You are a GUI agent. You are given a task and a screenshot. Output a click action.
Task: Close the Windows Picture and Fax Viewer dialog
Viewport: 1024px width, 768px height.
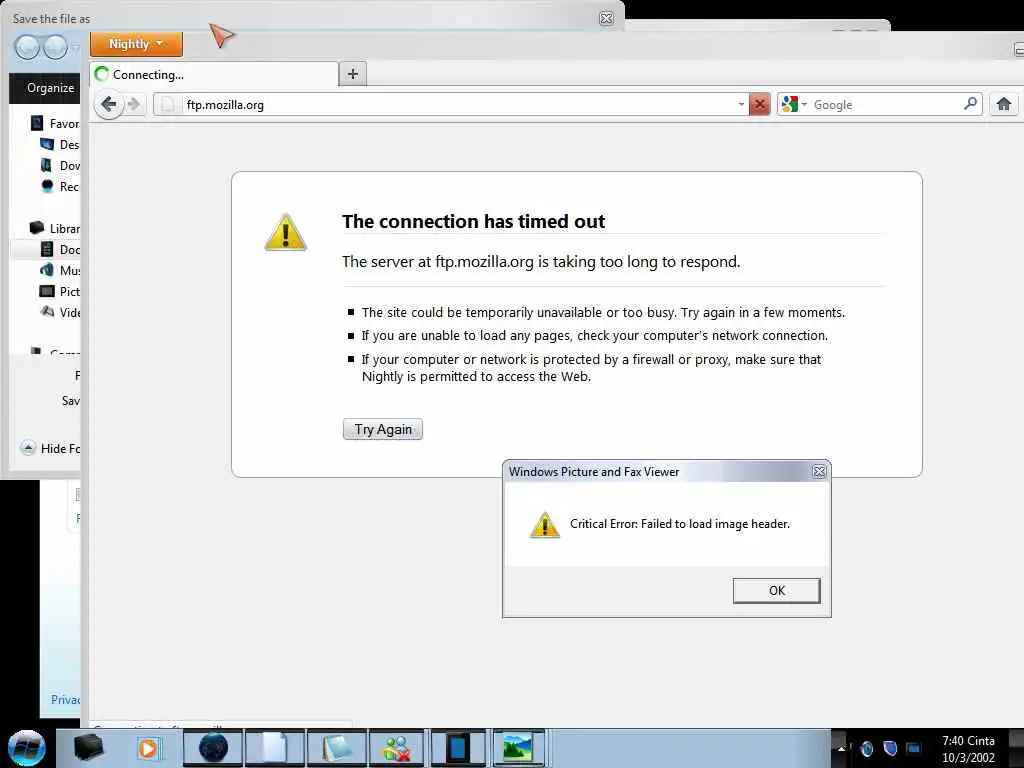(819, 472)
